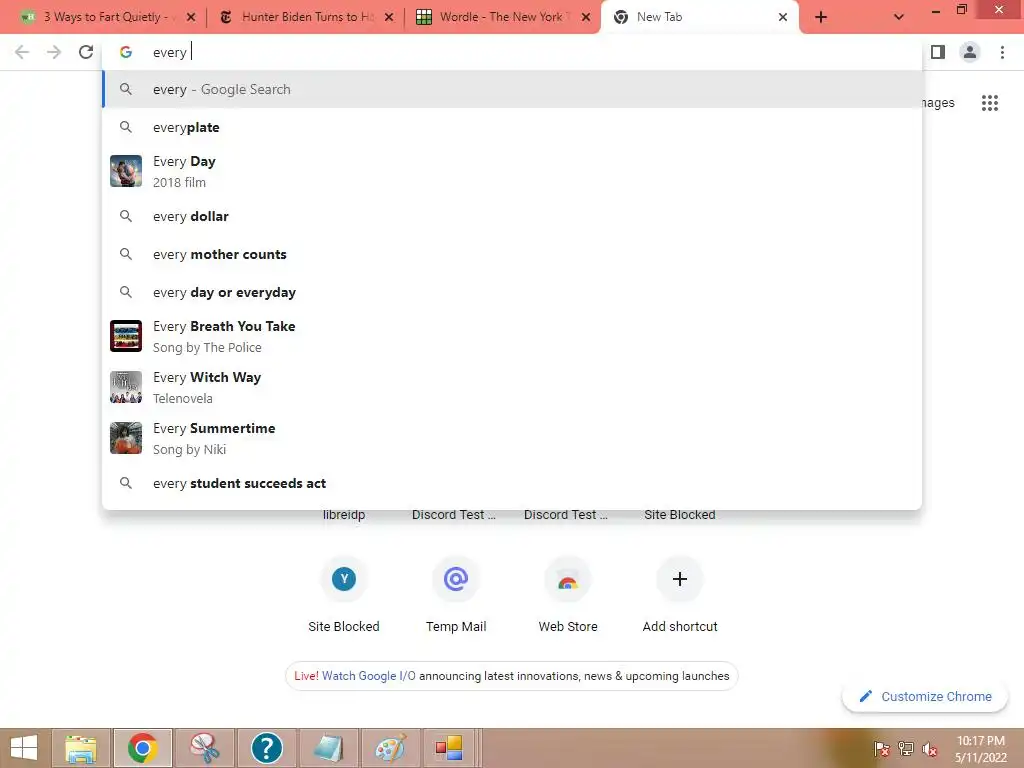Click the 'Discord Test' shortcut label after 'libreidp'
The width and height of the screenshot is (1024, 768).
(453, 515)
